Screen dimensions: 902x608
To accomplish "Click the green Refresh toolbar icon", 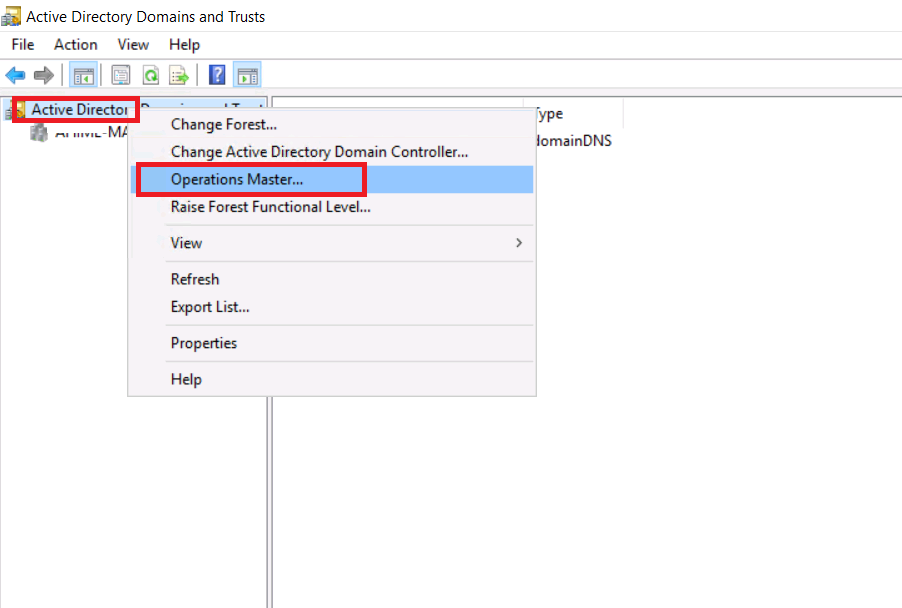I will 151,75.
